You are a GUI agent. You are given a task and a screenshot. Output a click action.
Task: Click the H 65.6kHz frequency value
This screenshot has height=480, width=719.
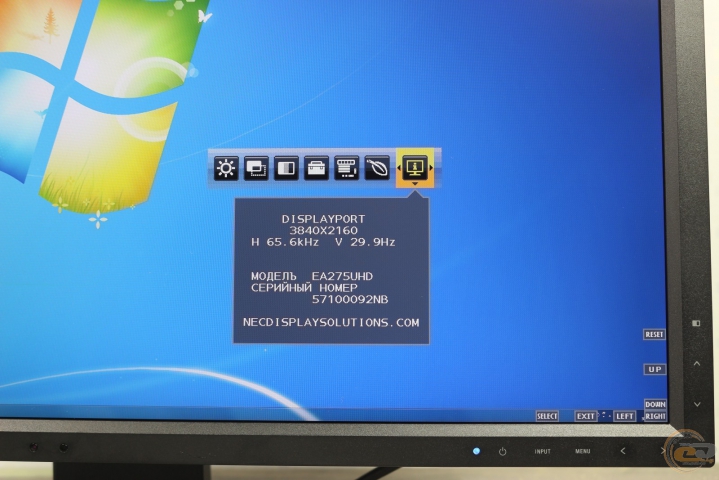(x=285, y=242)
